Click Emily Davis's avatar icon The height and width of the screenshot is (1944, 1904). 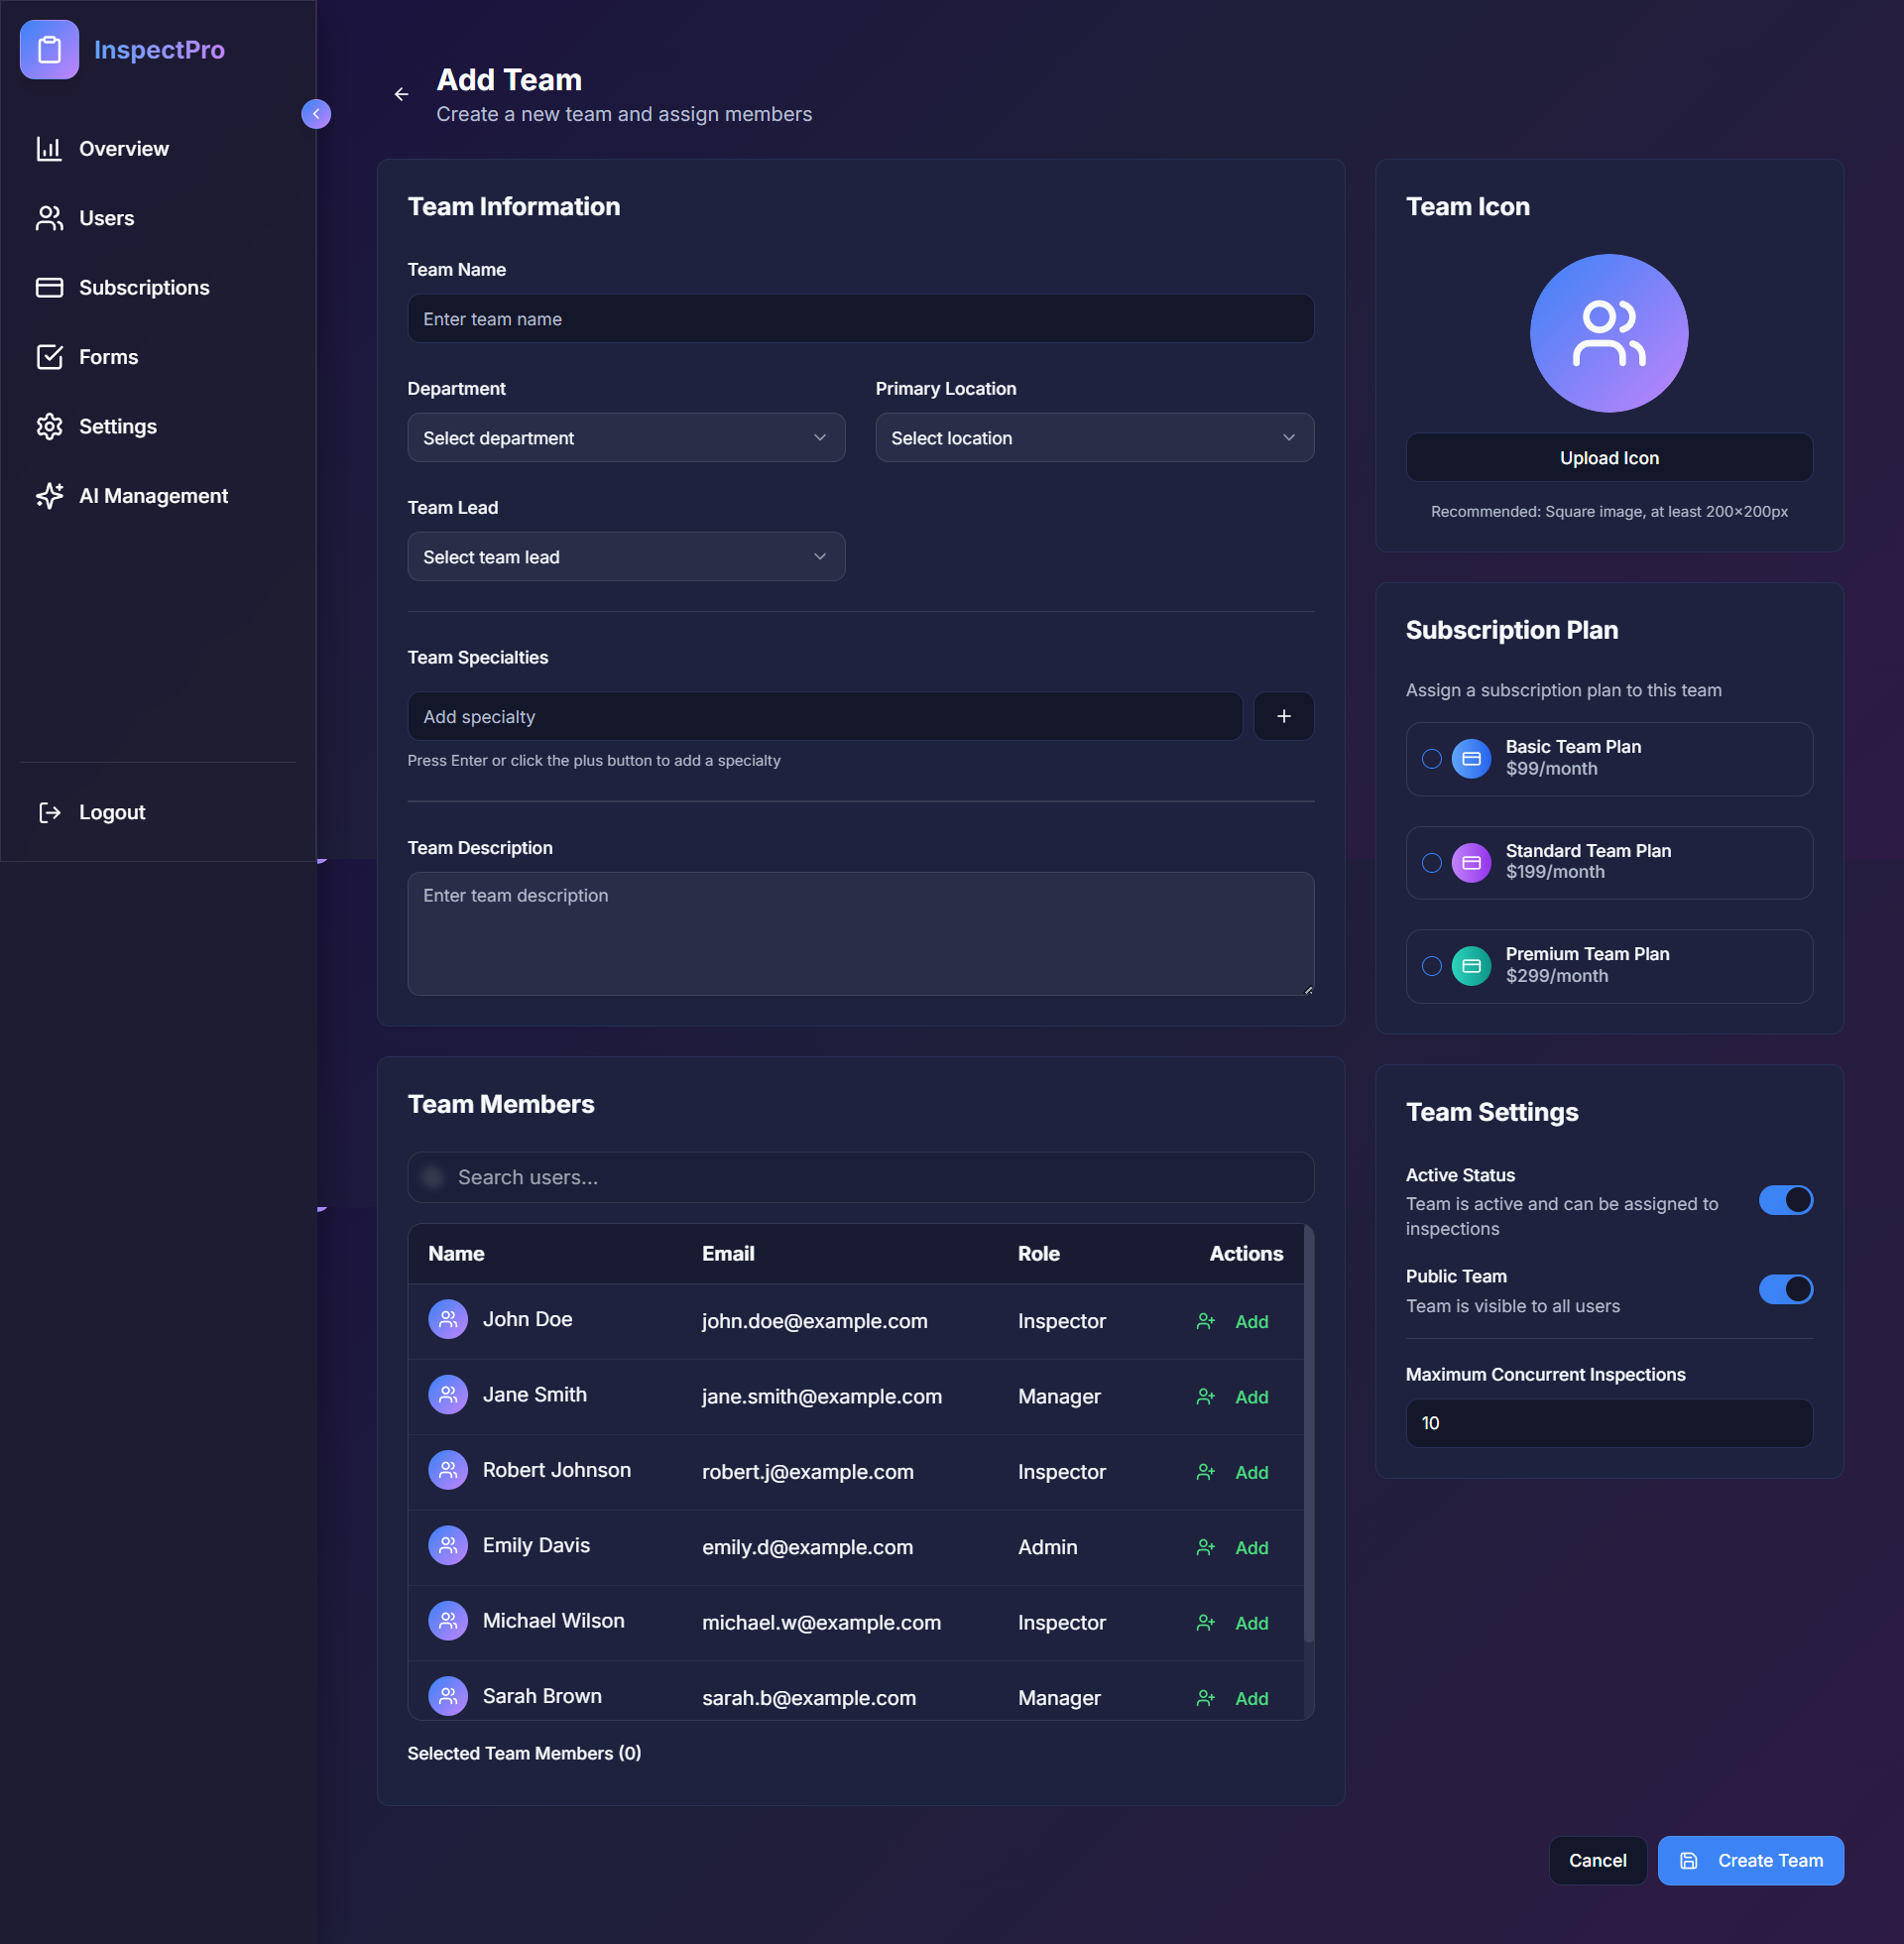coord(448,1546)
